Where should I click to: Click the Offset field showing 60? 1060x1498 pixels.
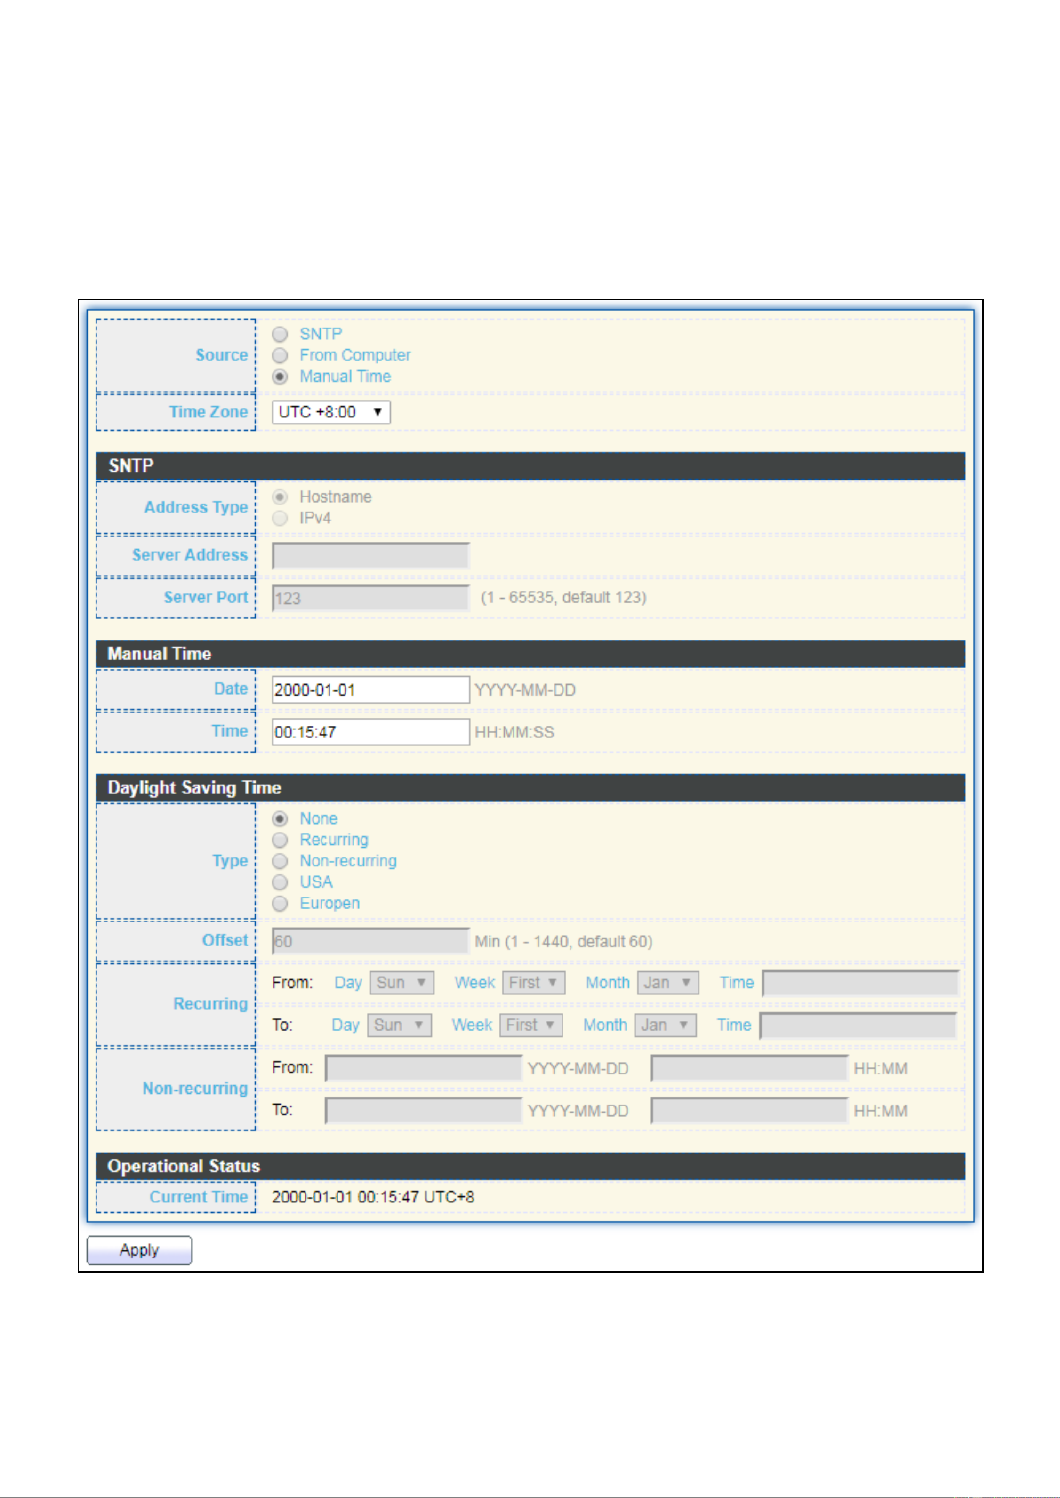370,941
